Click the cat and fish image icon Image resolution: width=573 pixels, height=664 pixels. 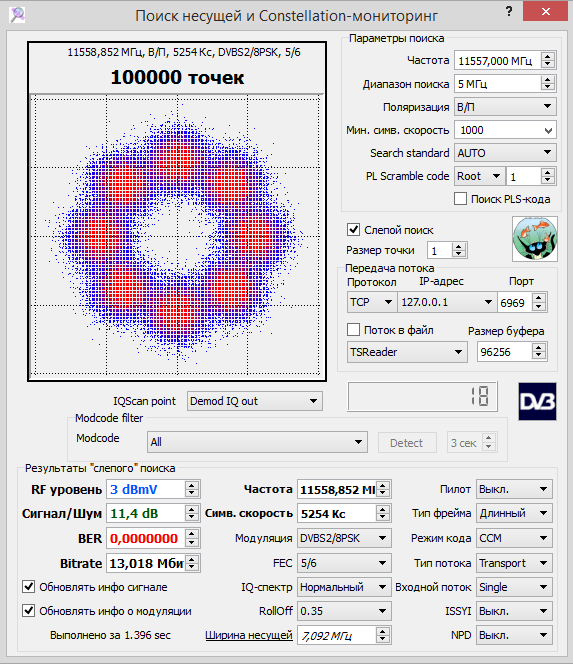pos(535,239)
